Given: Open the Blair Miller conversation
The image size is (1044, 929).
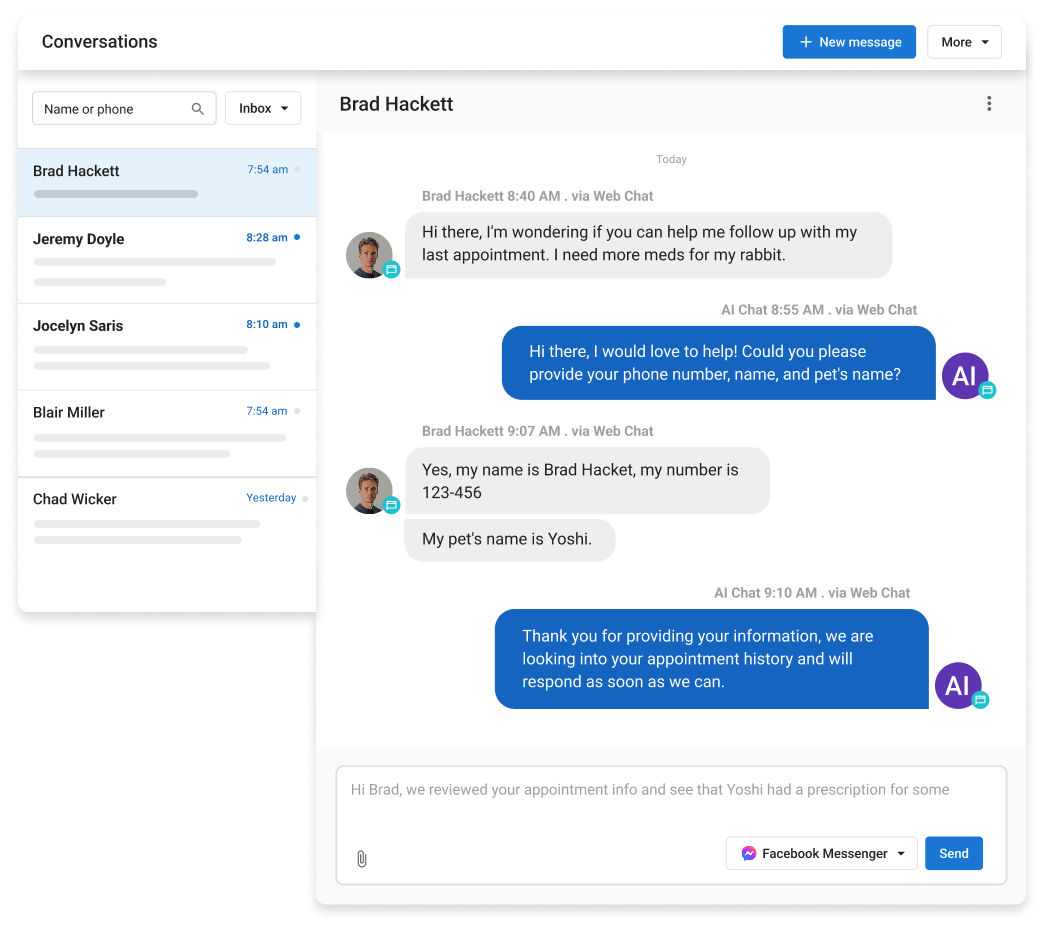Looking at the screenshot, I should pyautogui.click(x=167, y=434).
